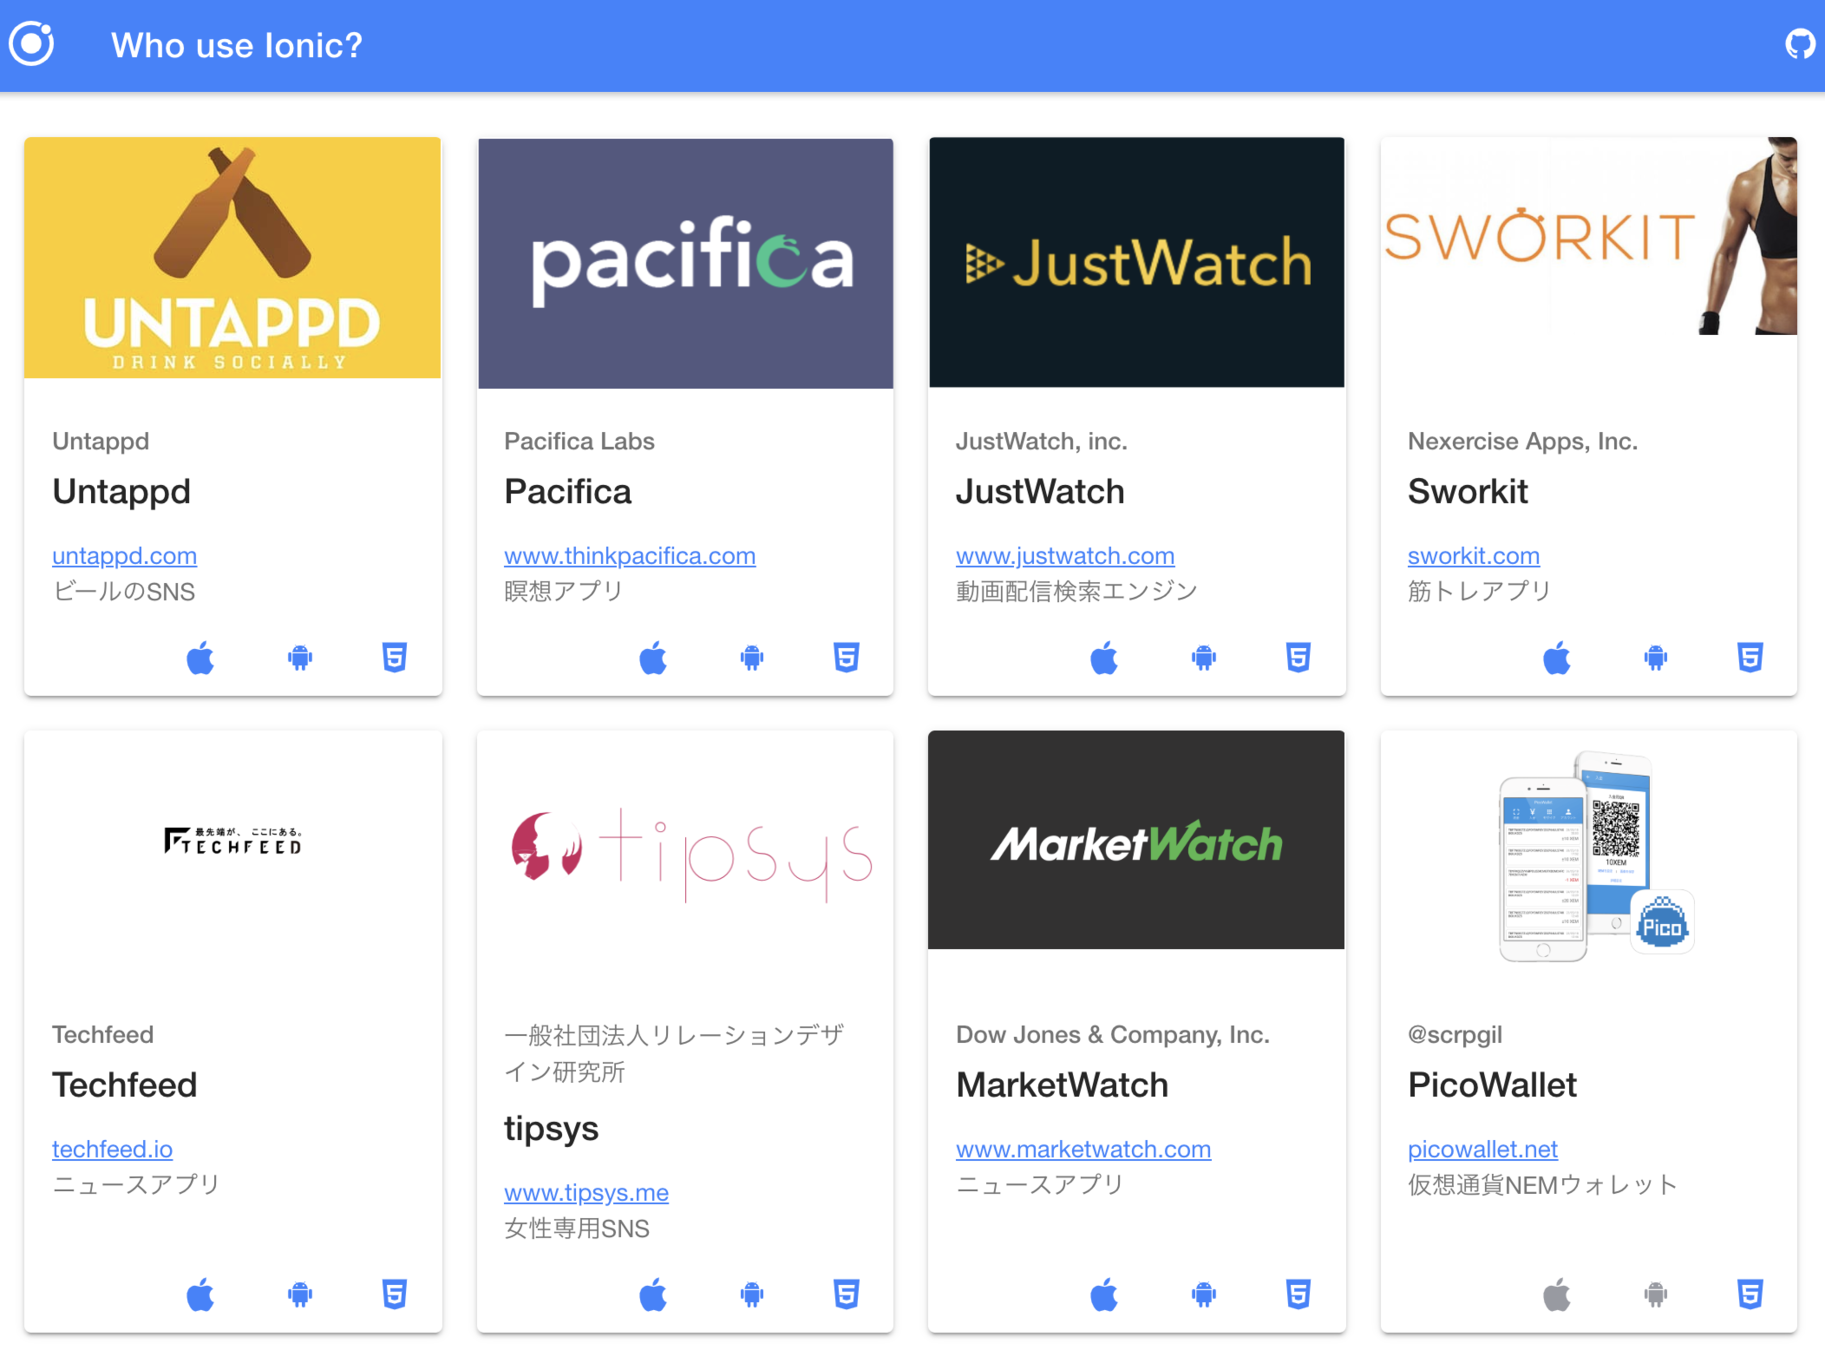This screenshot has width=1825, height=1350.
Task: Click Android icon on Sworkit card
Action: click(1656, 658)
